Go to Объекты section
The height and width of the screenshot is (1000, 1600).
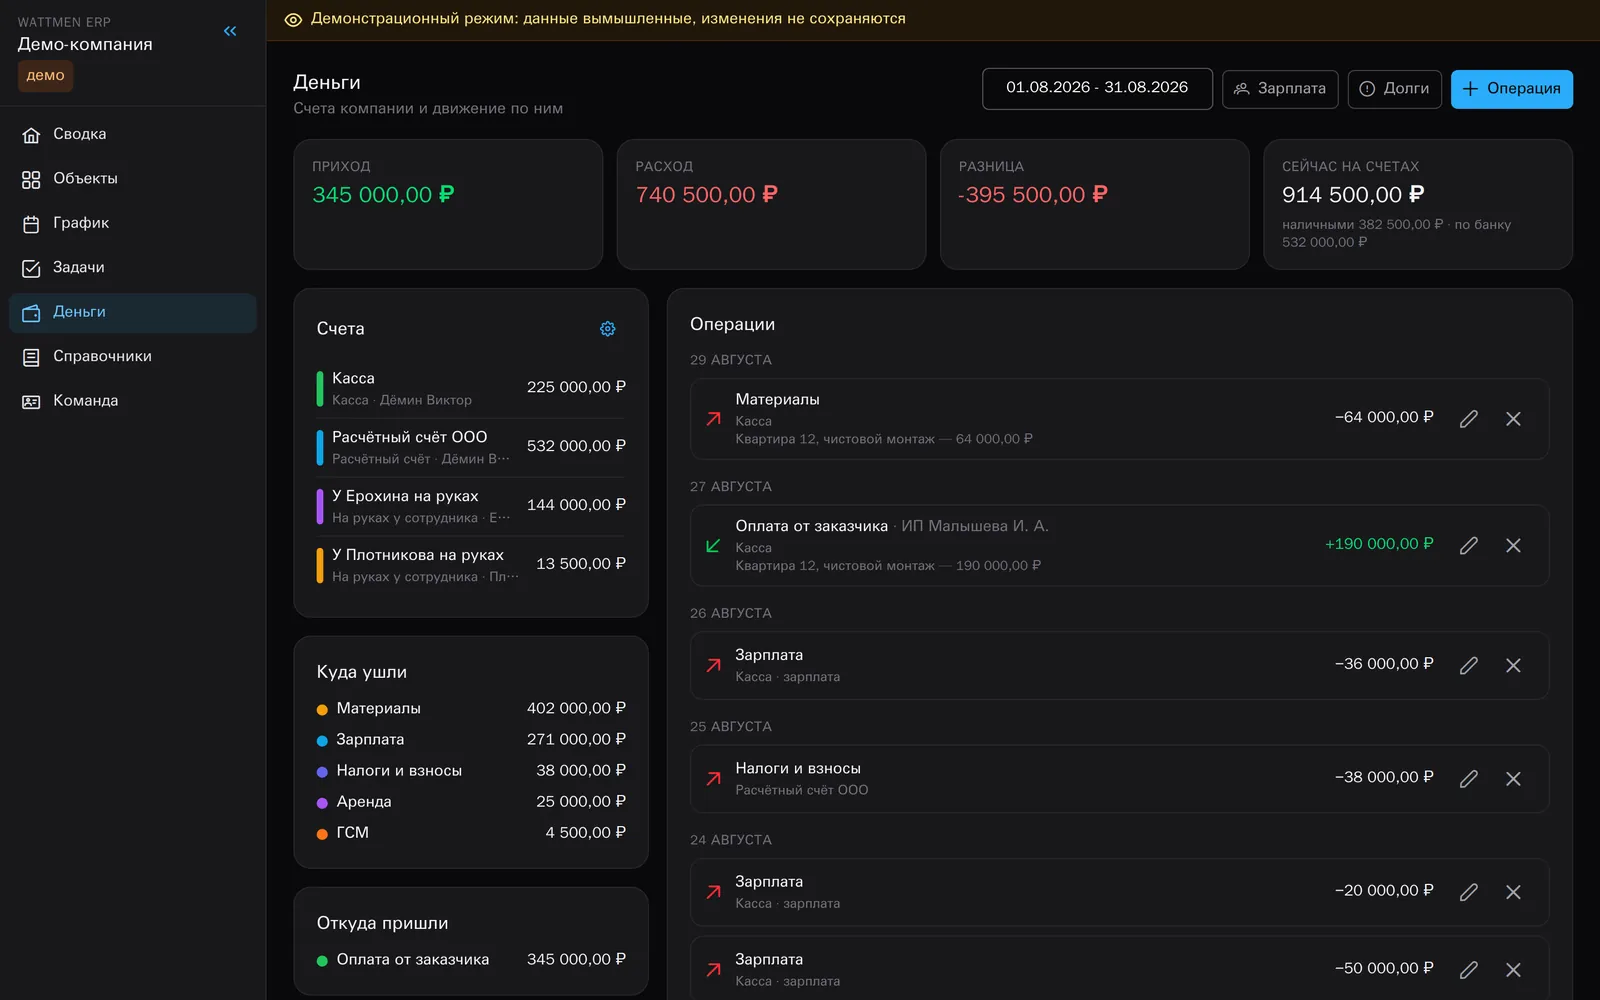[133, 179]
